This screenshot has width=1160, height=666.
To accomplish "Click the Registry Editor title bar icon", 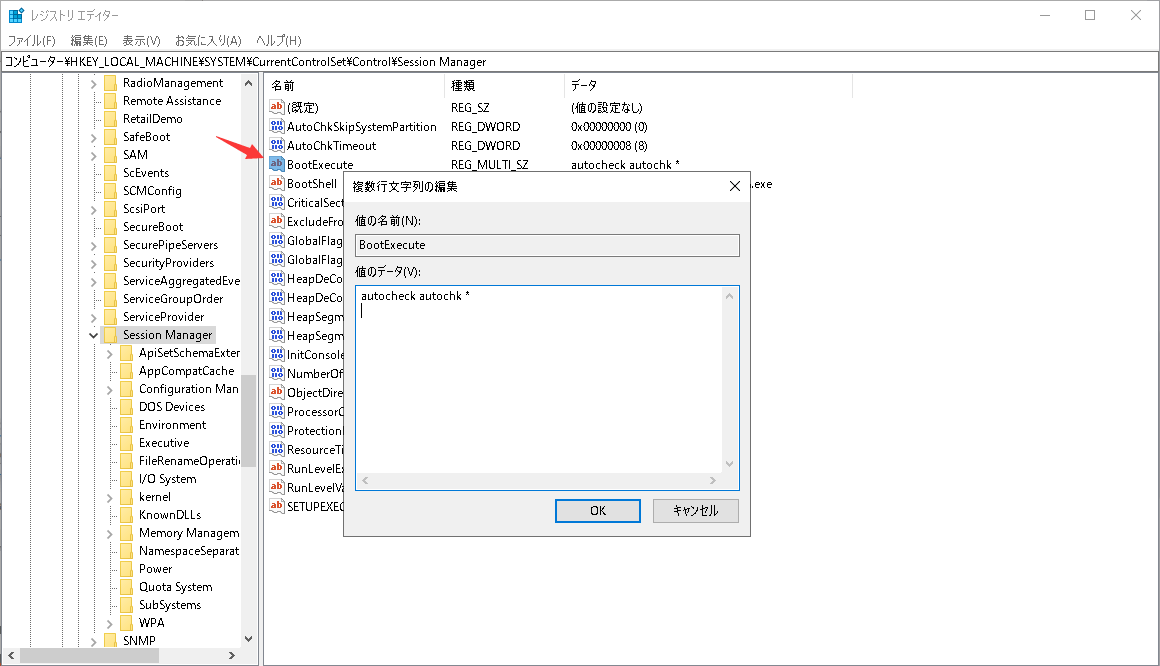I will (16, 16).
